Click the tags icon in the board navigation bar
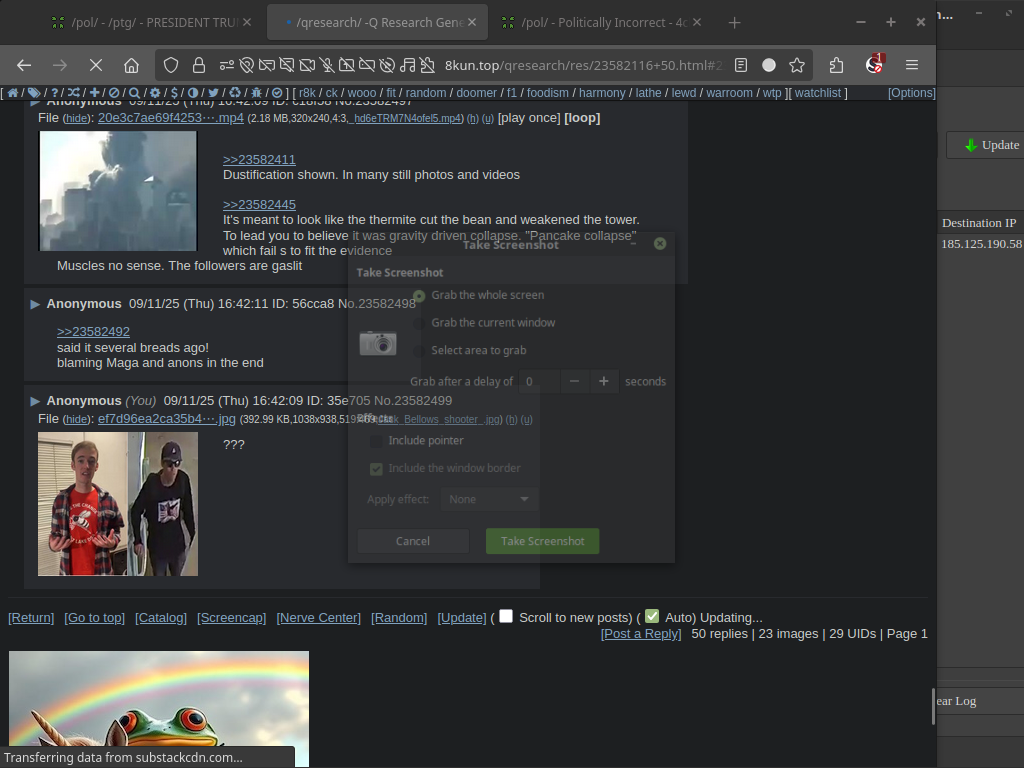This screenshot has width=1024, height=768. (x=34, y=93)
